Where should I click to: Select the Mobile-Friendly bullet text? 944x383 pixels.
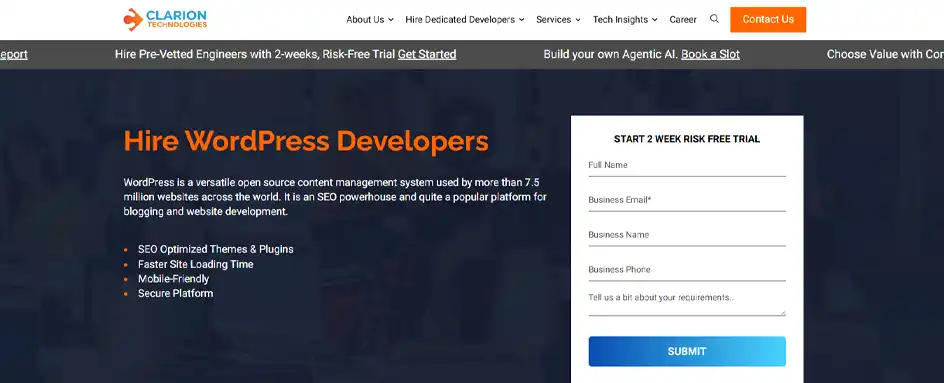point(173,279)
